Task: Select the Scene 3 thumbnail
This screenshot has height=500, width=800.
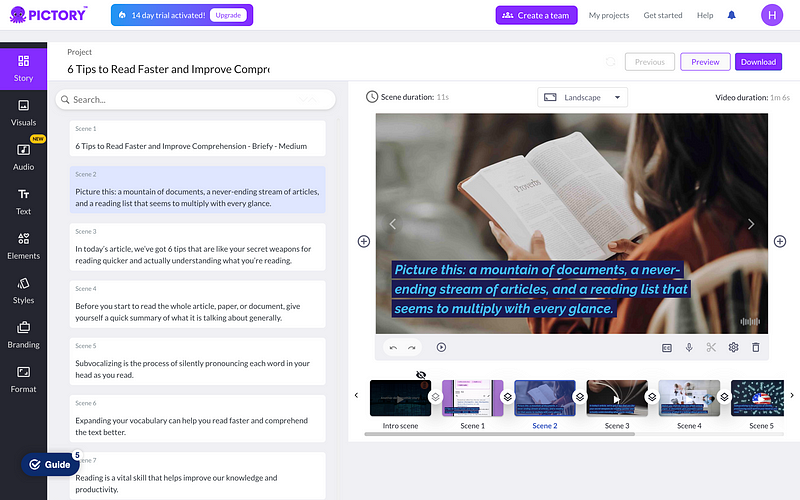Action: [x=617, y=398]
